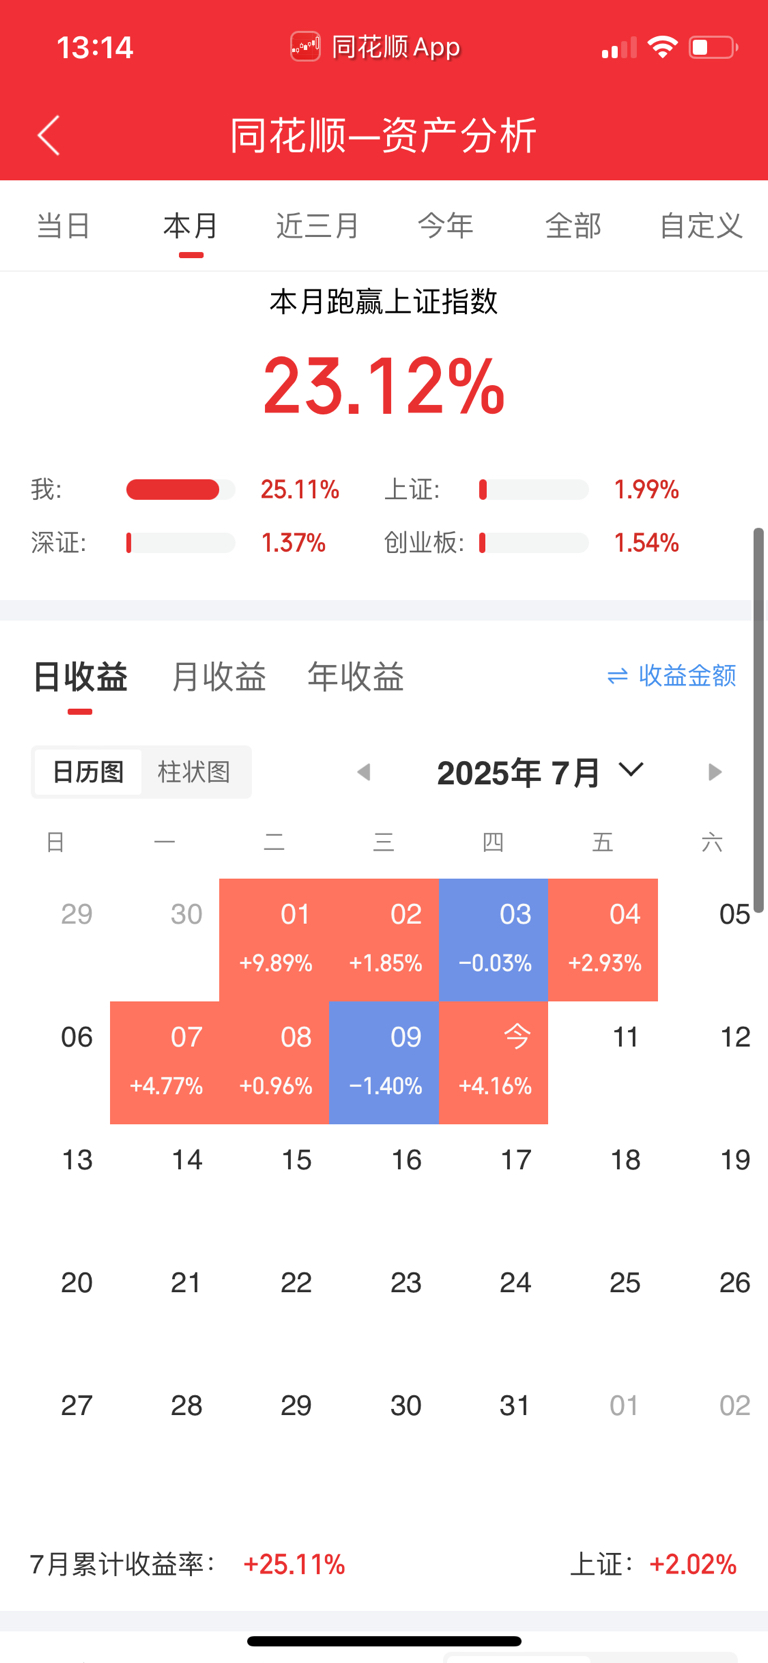768x1663 pixels.
Task: Tap the 上证 1.99% progress bar
Action: (534, 489)
